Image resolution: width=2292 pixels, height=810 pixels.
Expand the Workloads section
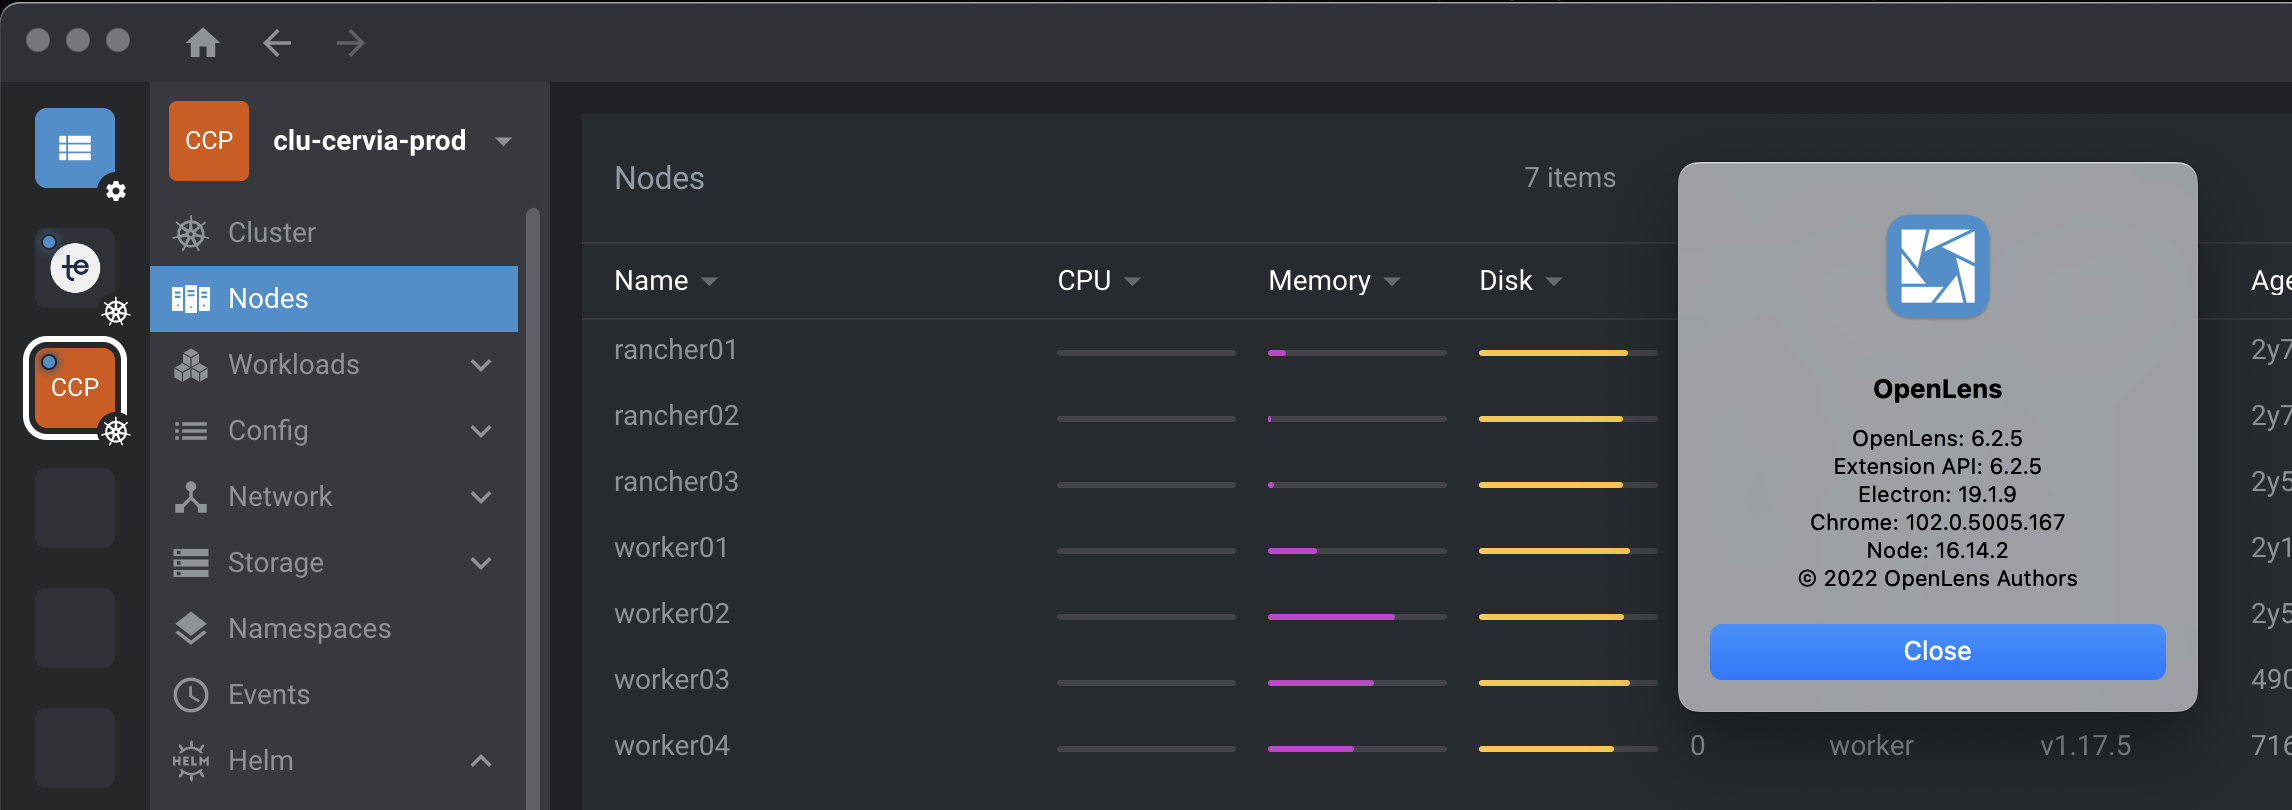pos(482,365)
